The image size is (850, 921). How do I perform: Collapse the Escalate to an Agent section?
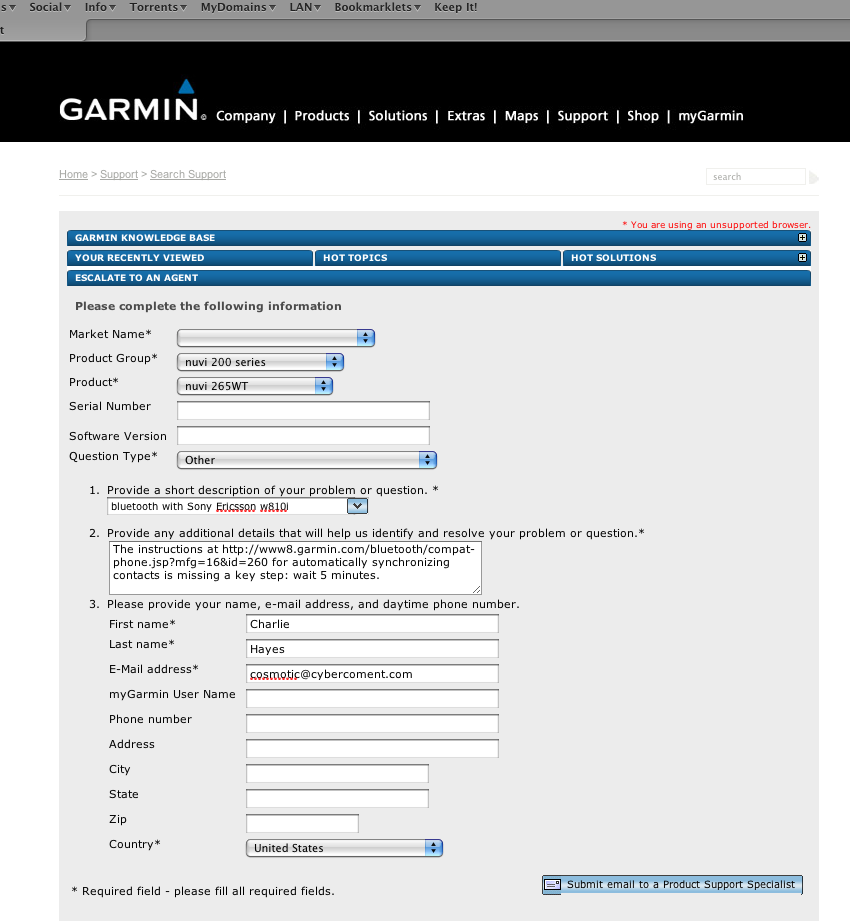[x=439, y=278]
